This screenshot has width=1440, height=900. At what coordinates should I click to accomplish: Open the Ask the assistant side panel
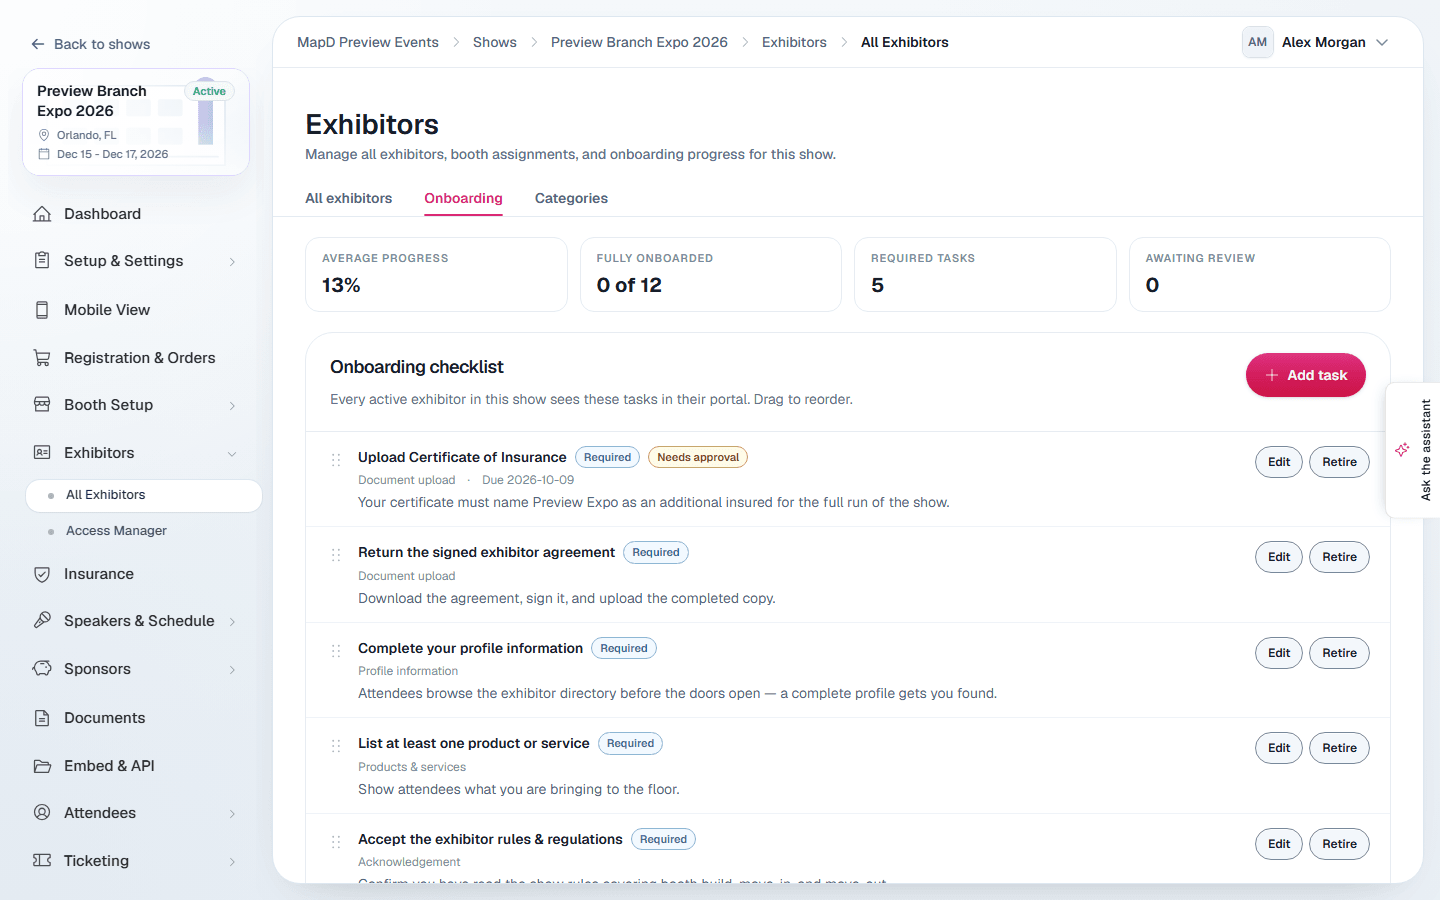[x=1413, y=450]
